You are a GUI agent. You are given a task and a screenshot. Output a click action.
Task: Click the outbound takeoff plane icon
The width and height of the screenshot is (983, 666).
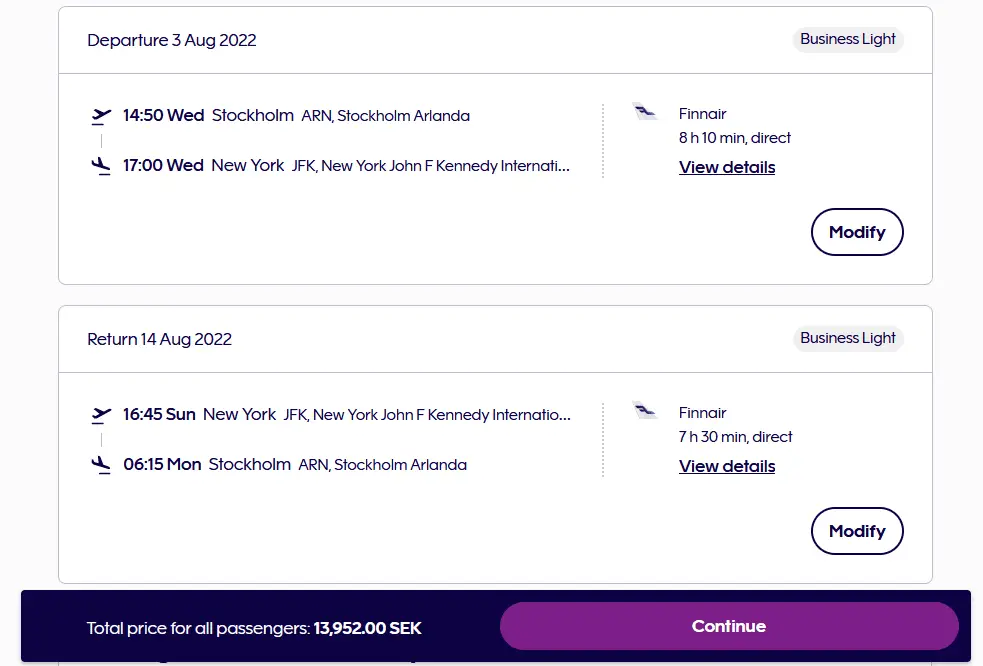point(101,116)
